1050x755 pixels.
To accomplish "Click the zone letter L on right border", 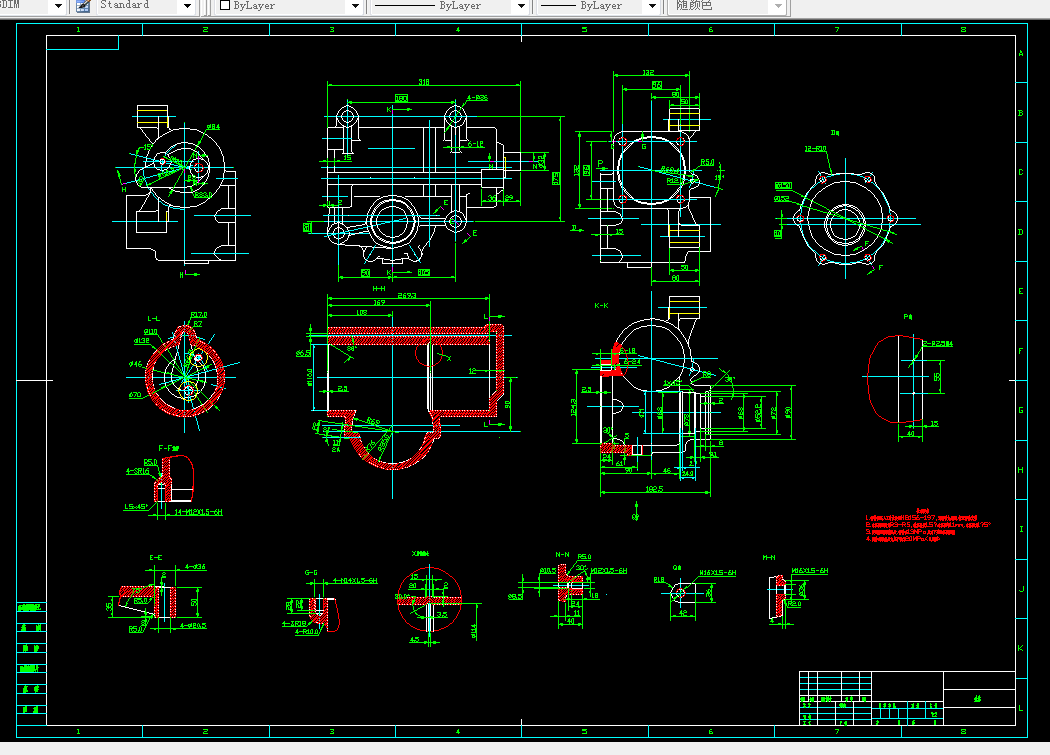I will point(1021,708).
